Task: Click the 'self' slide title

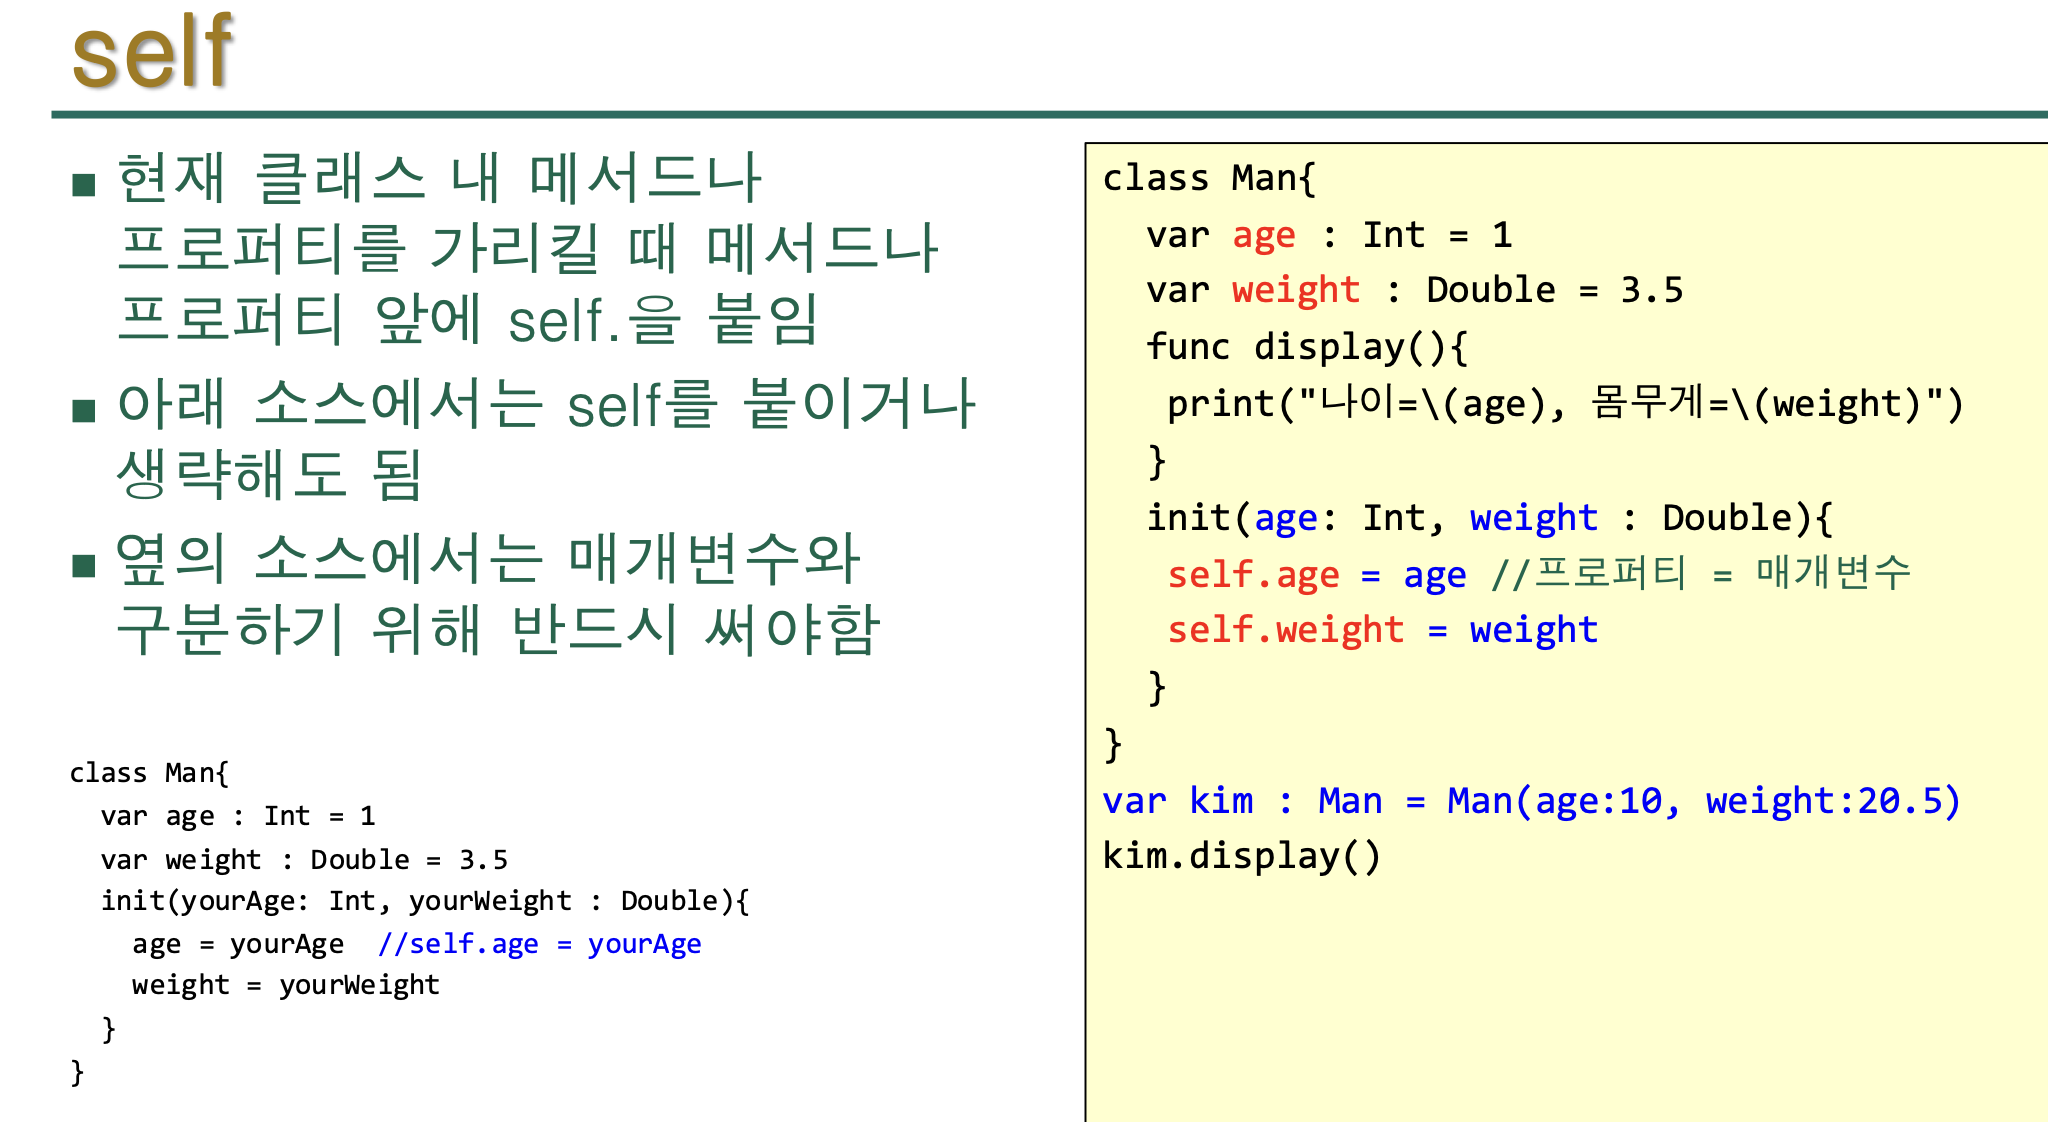Action: point(153,52)
